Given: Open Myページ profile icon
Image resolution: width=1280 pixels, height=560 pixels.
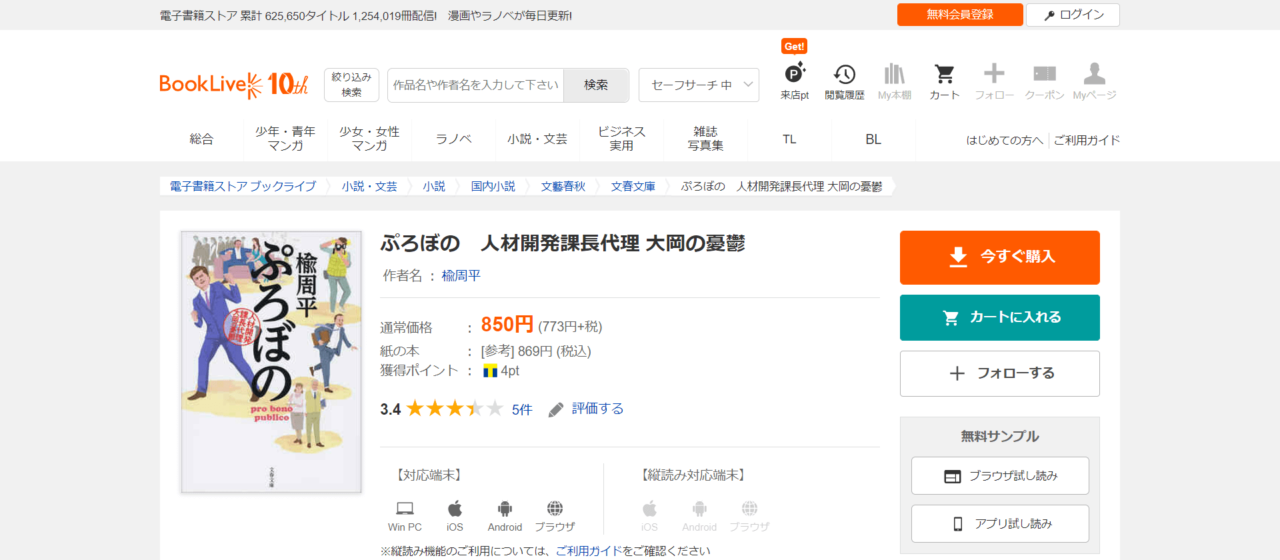Looking at the screenshot, I should coord(1094,80).
